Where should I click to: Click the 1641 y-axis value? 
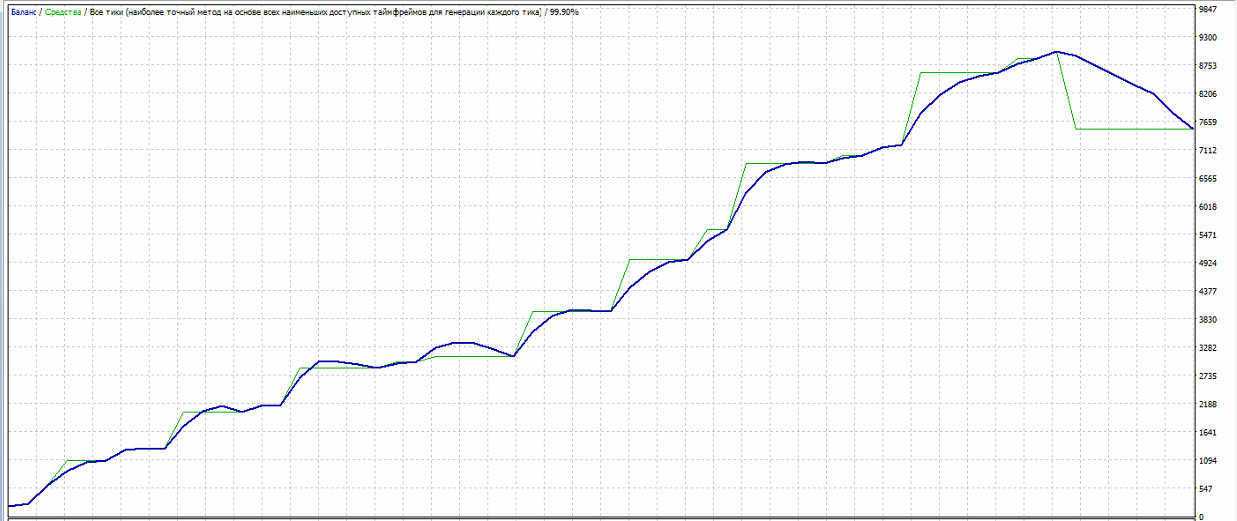[x=1207, y=433]
